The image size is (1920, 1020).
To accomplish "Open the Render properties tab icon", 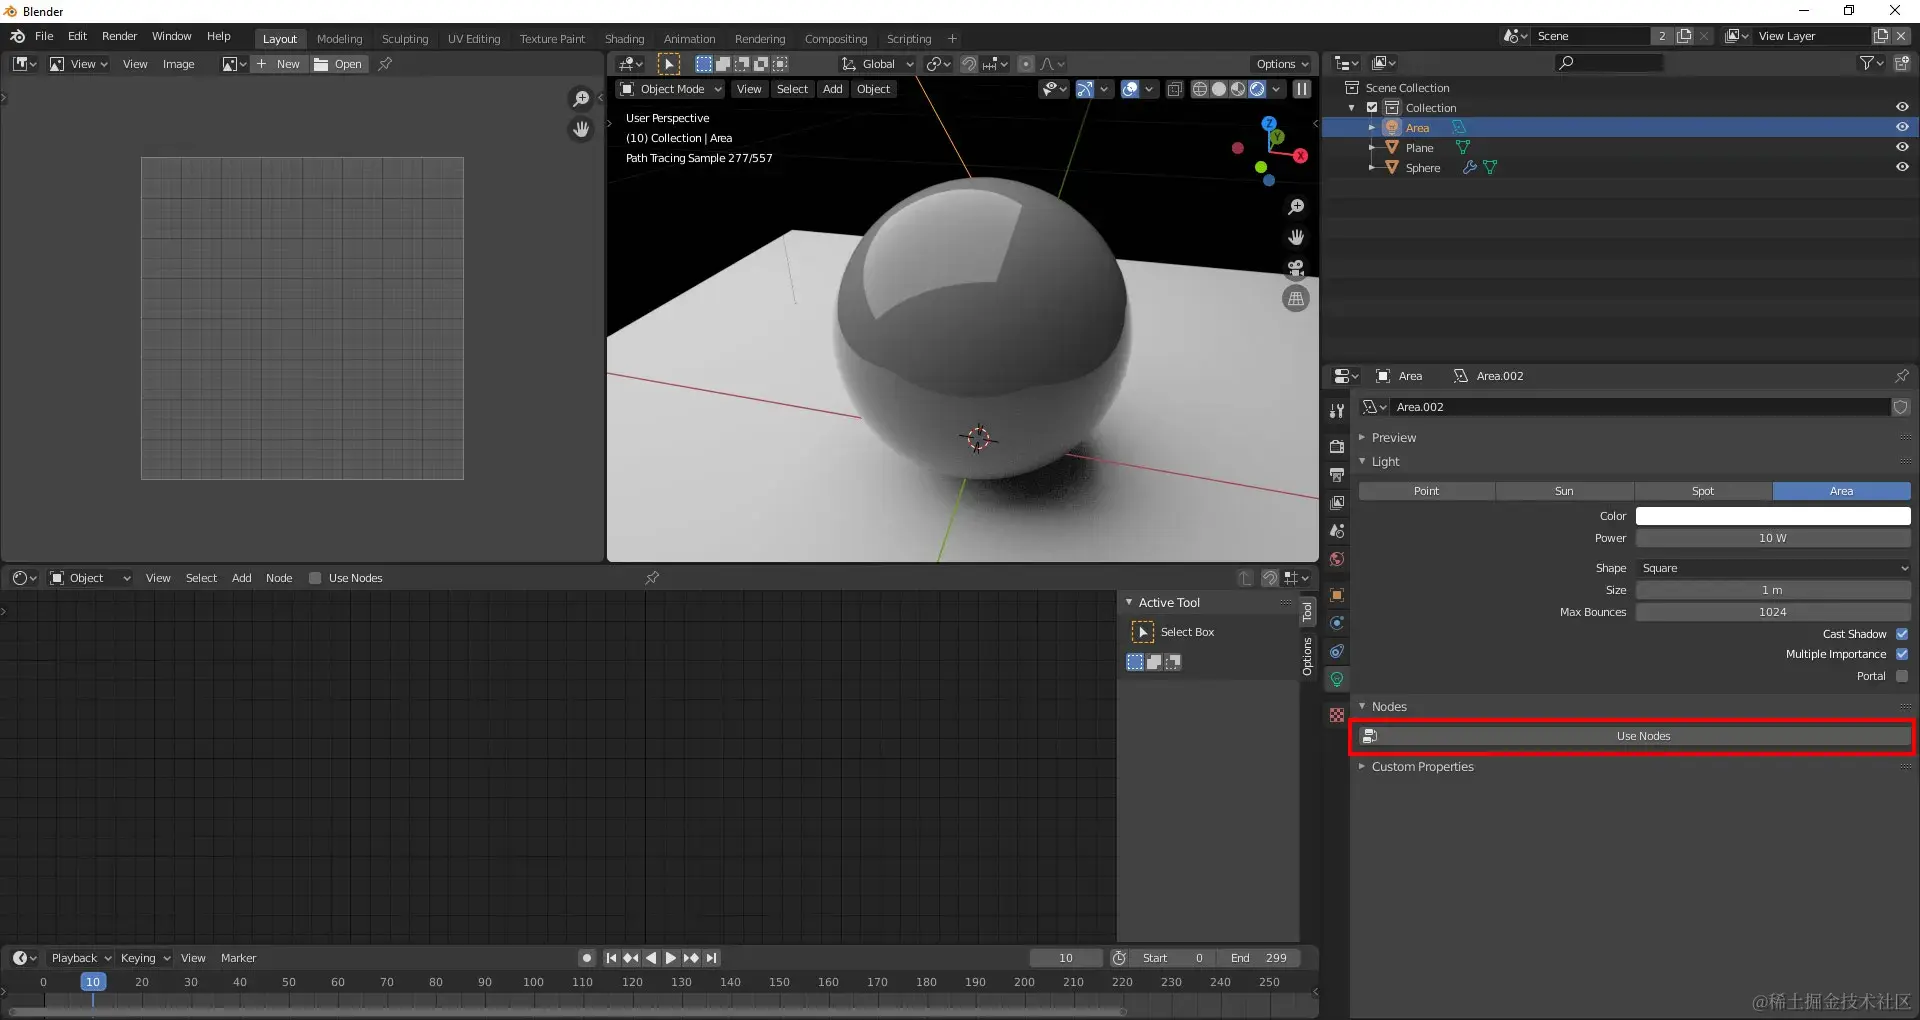I will (1337, 446).
